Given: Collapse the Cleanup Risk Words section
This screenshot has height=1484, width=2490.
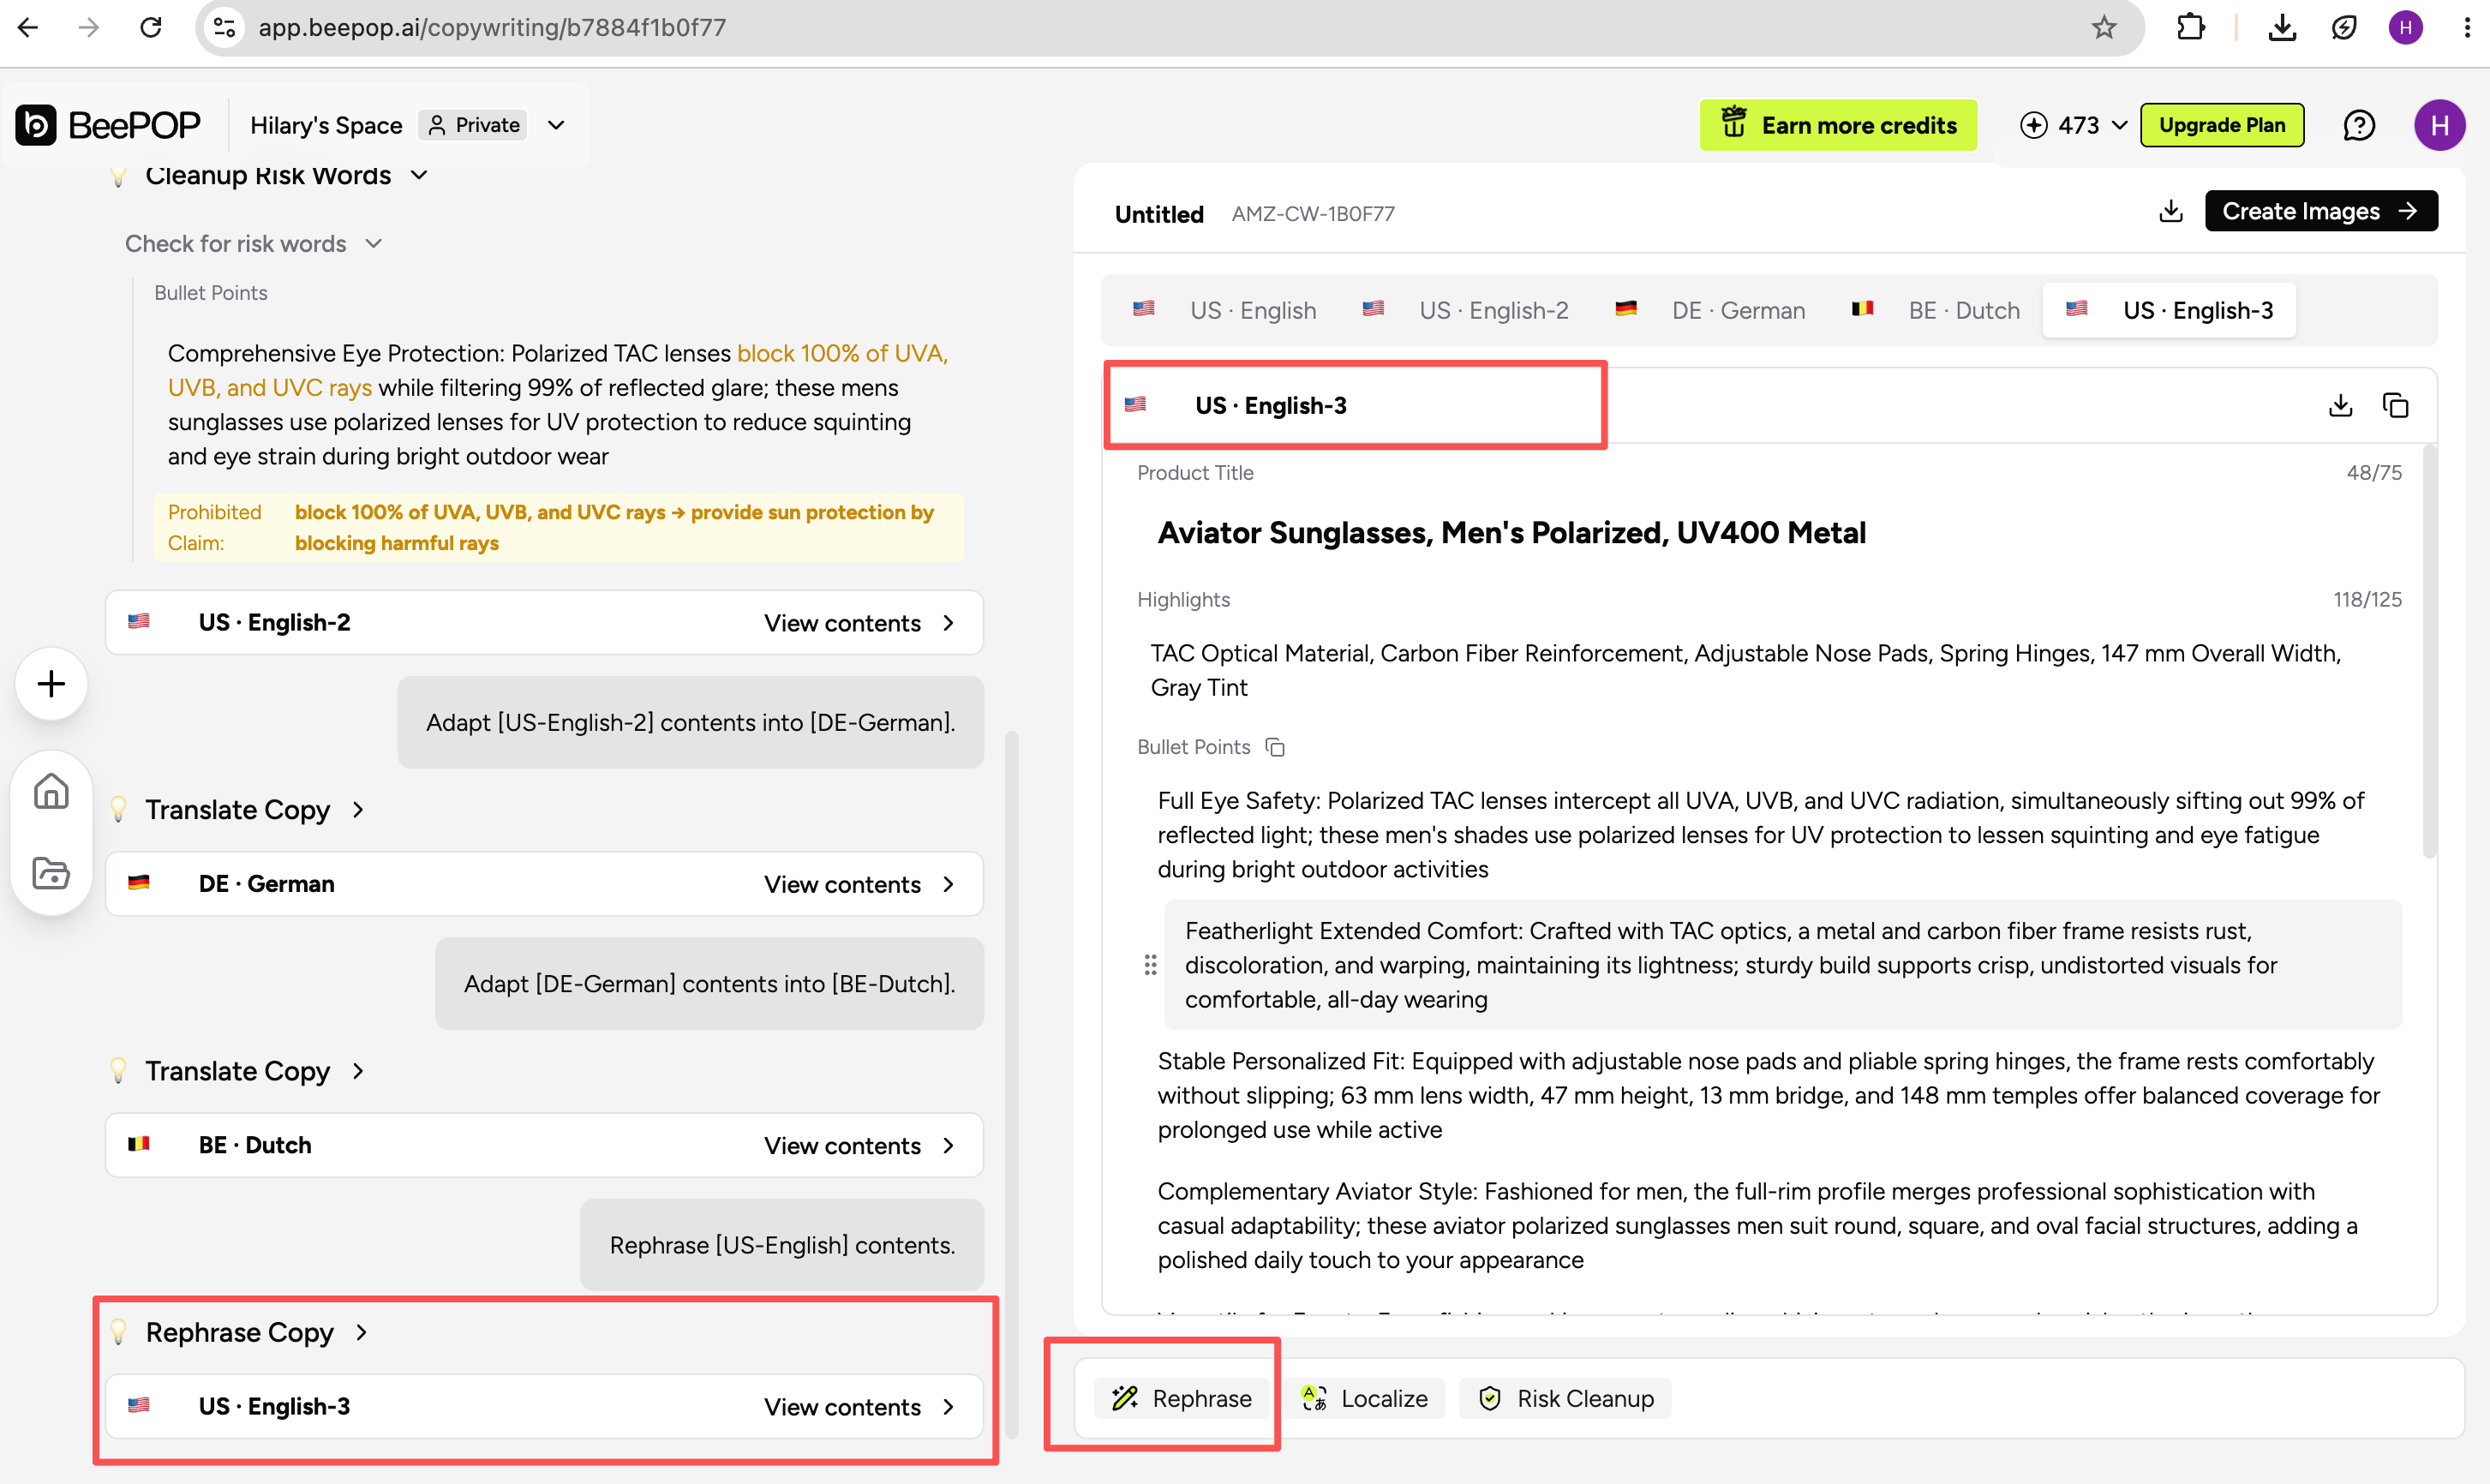Looking at the screenshot, I should (419, 175).
